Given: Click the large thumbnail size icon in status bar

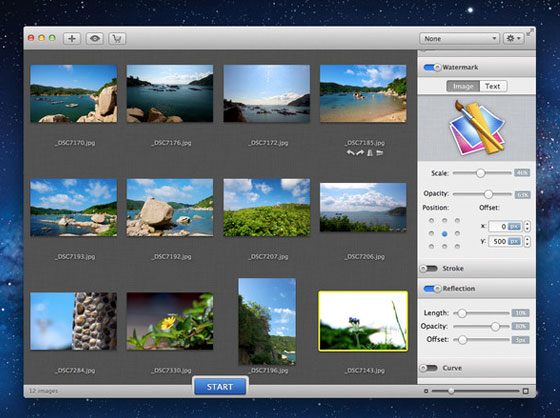Looking at the screenshot, I should pos(525,391).
